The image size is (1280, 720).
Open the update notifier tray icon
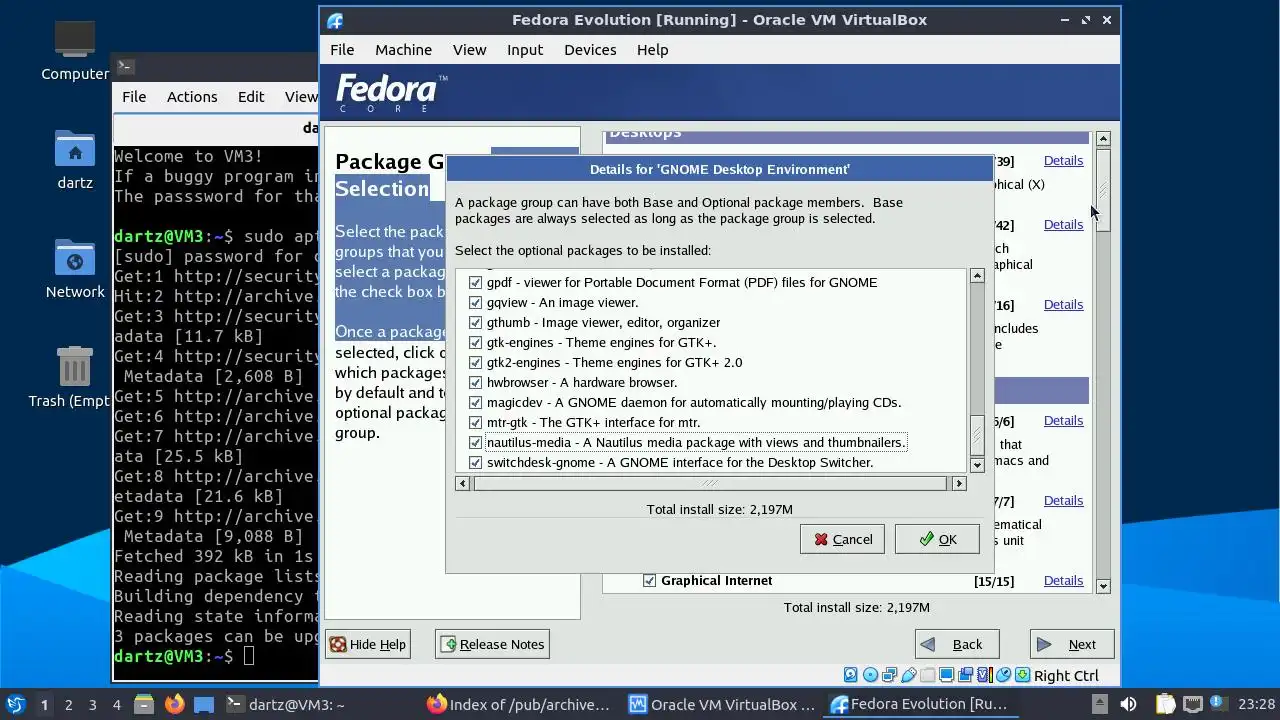[x=1219, y=703]
